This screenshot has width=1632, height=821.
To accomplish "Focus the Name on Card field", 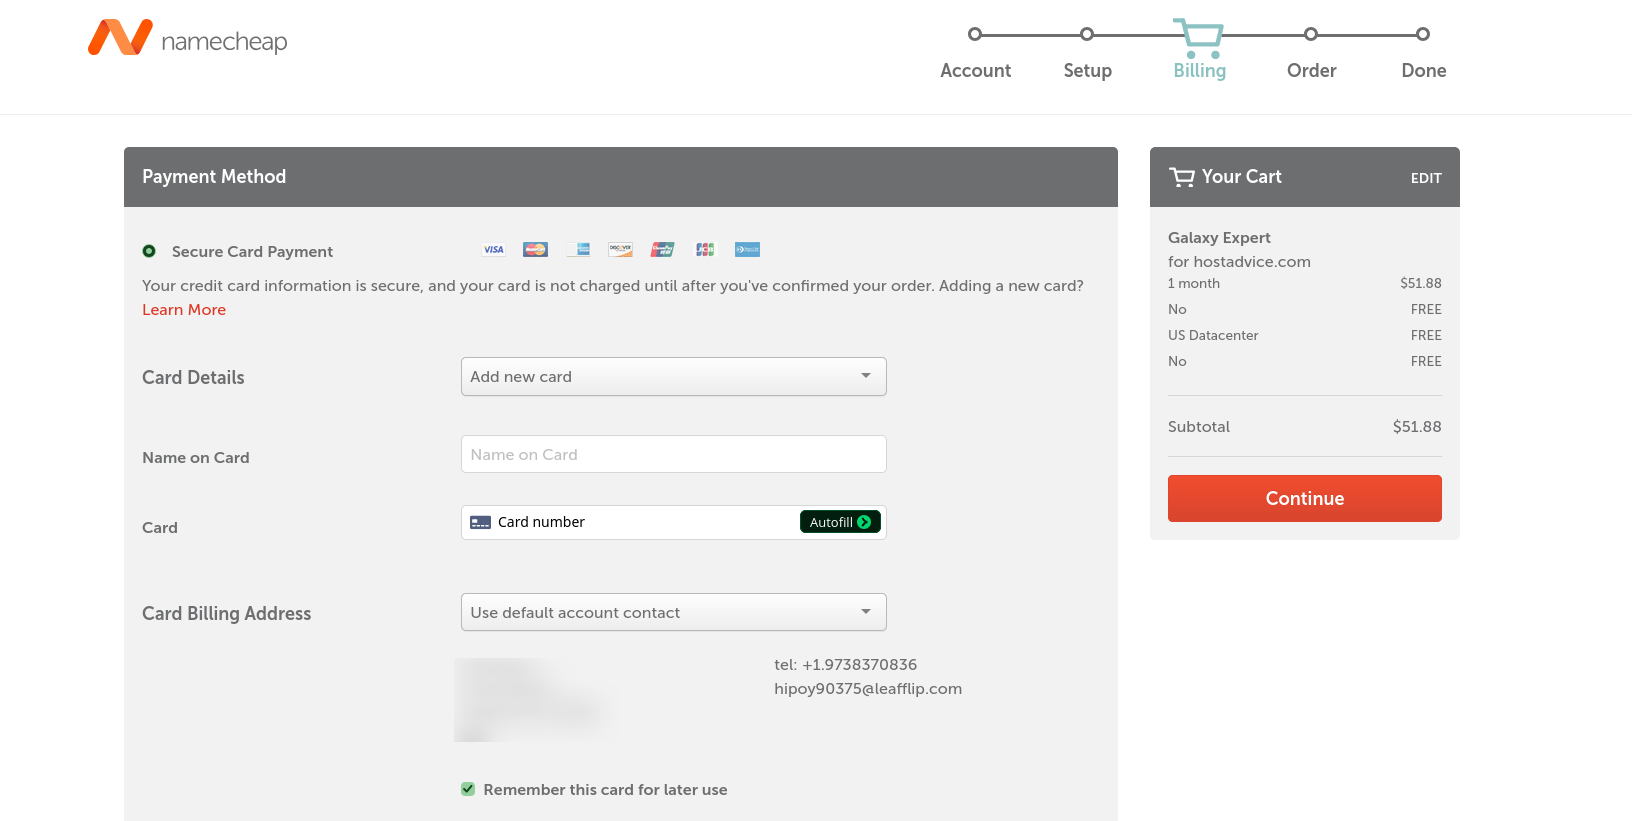I will pos(674,454).
